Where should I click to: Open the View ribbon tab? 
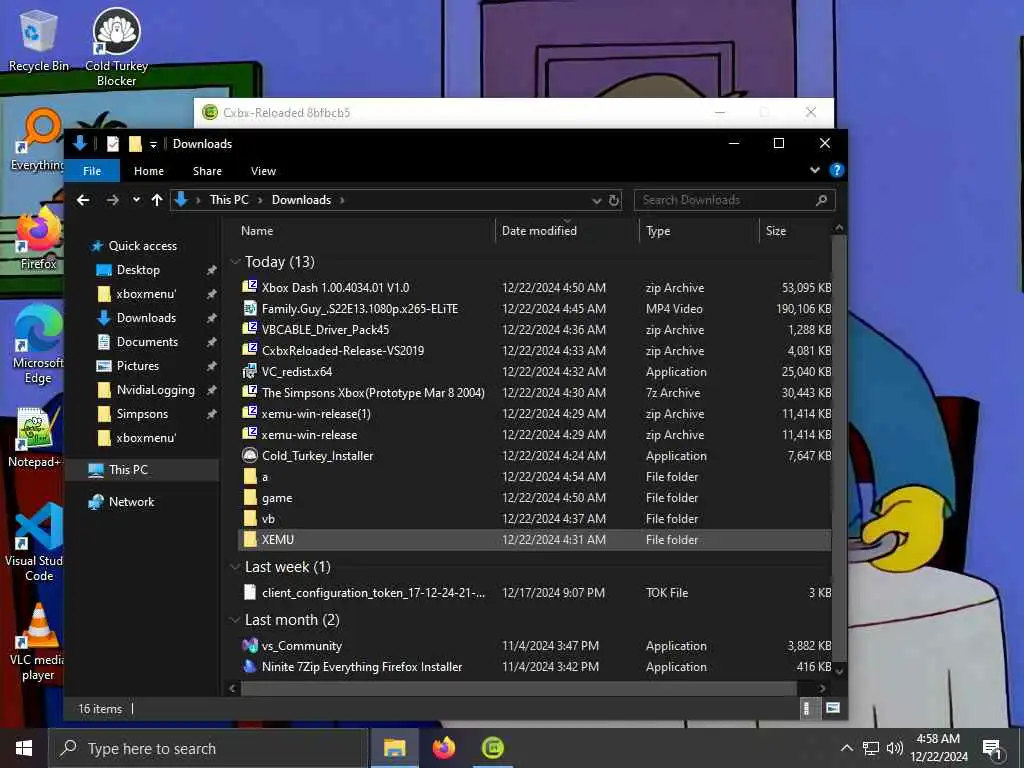point(263,171)
